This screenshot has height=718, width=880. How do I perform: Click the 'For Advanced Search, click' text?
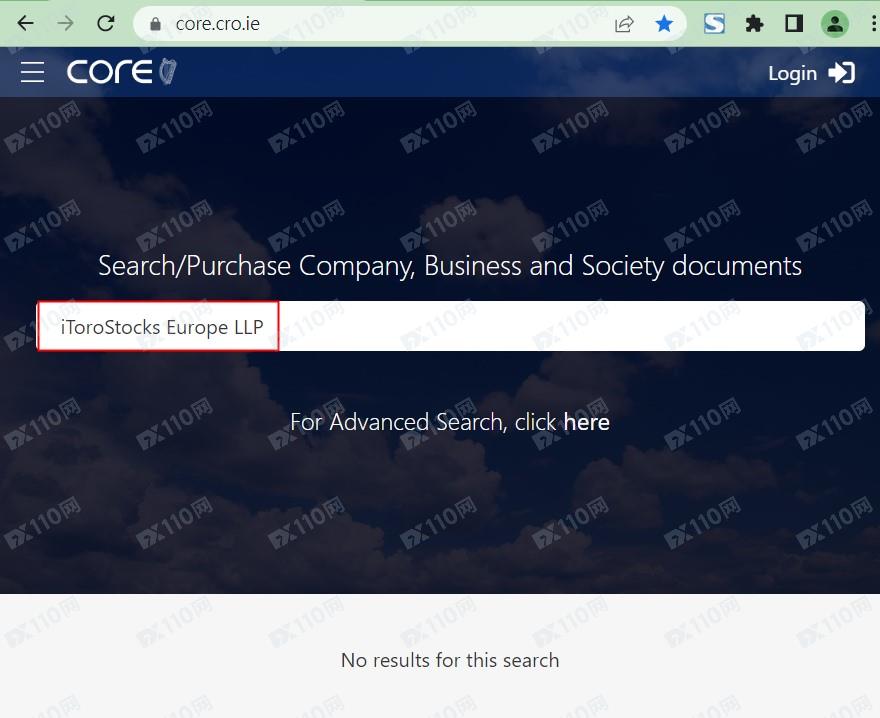(x=424, y=422)
